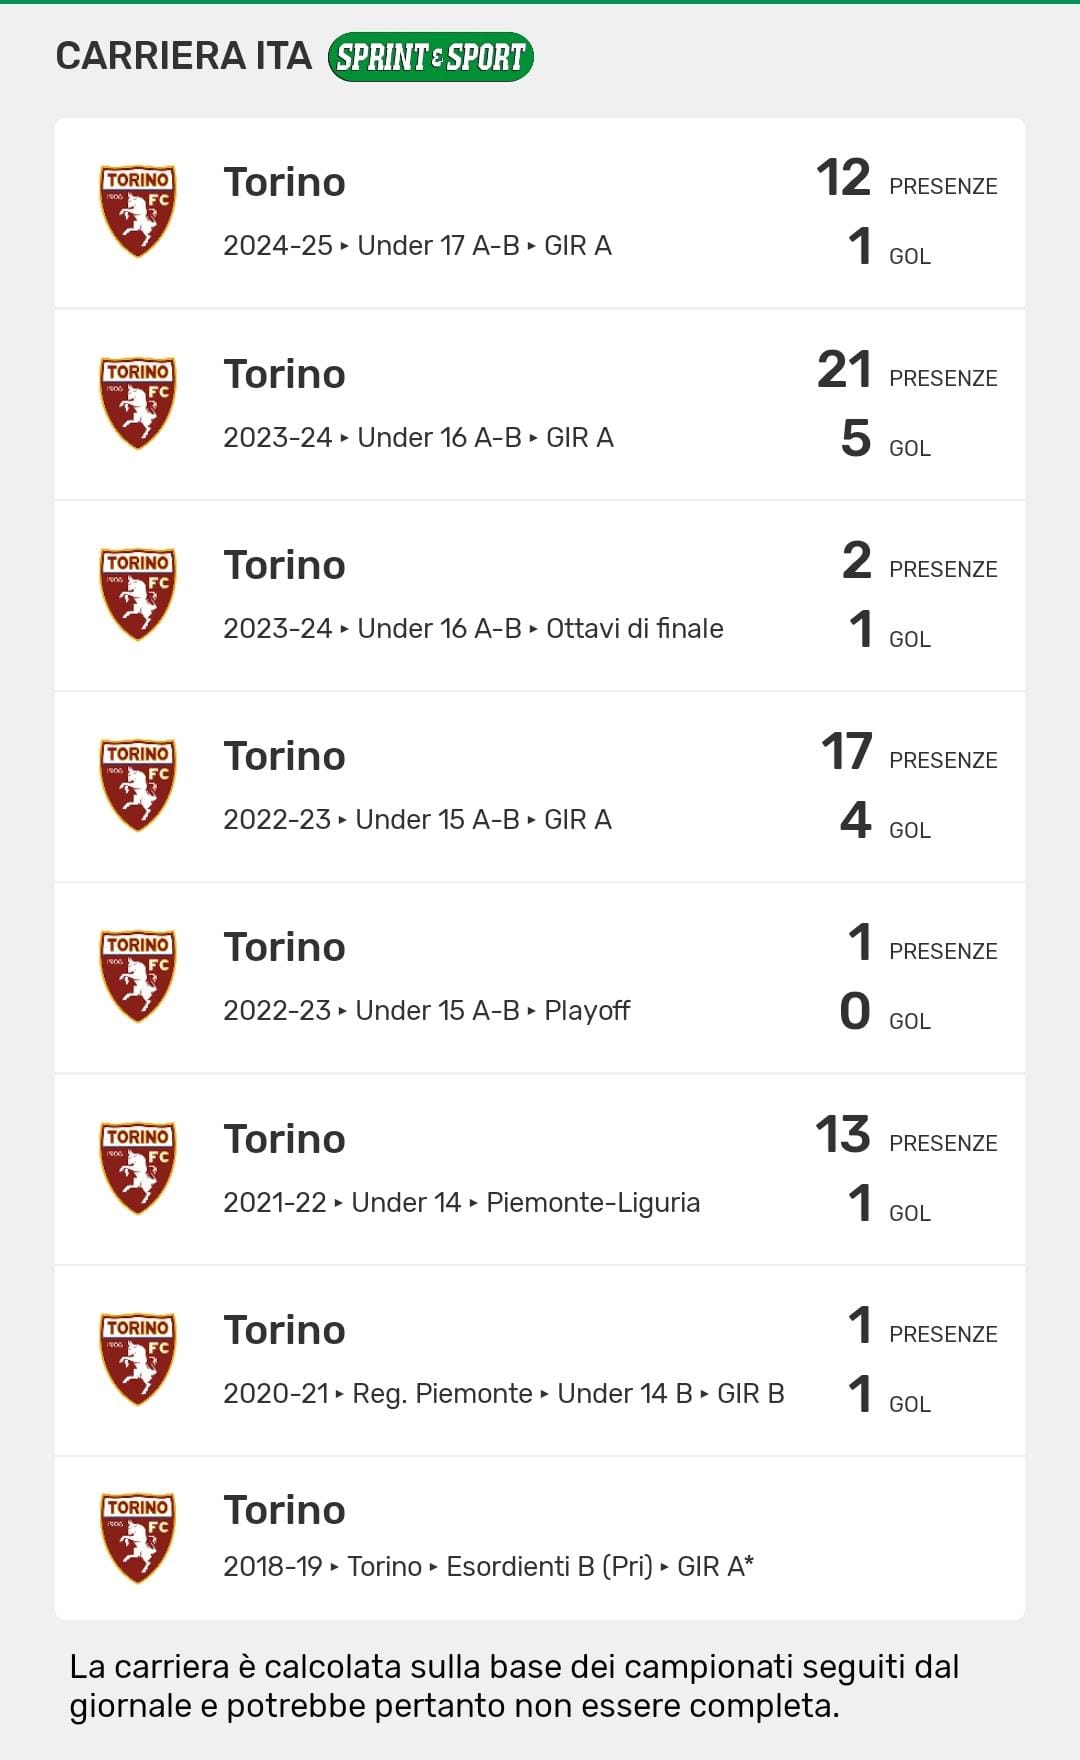Image resolution: width=1080 pixels, height=1760 pixels.
Task: Open Torino team name in 2024-25 row
Action: coord(284,182)
